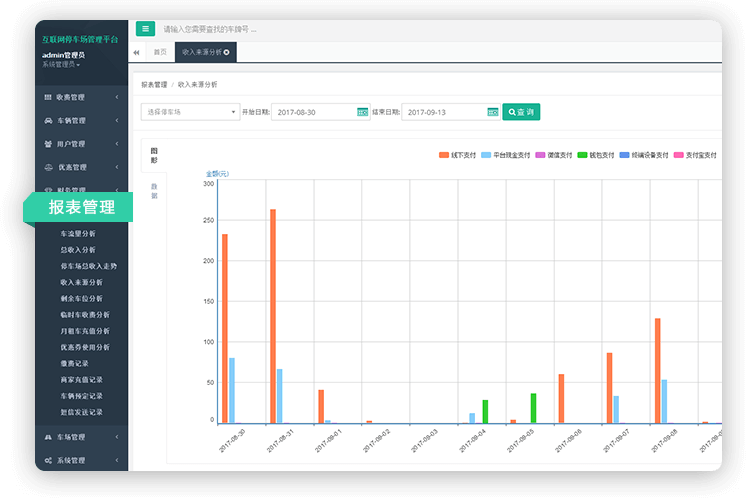The image size is (746, 498).
Task: Click the admin管理员 user name
Action: pyautogui.click(x=63, y=55)
